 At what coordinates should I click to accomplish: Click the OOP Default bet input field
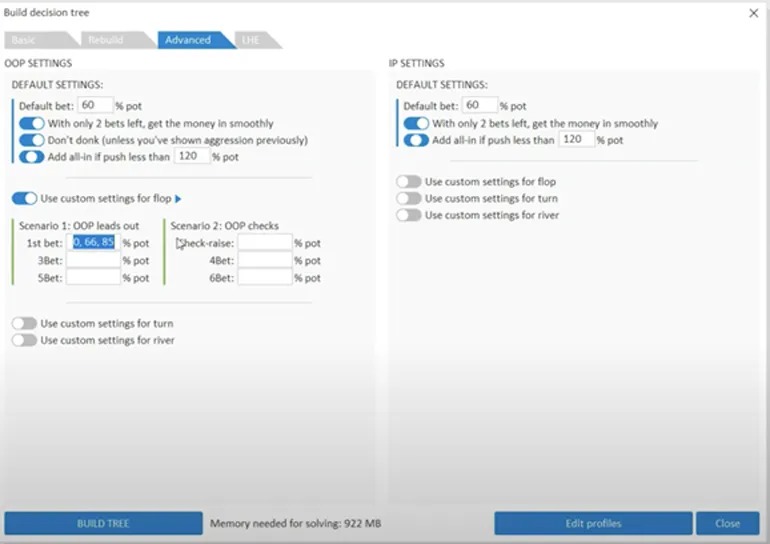(94, 105)
